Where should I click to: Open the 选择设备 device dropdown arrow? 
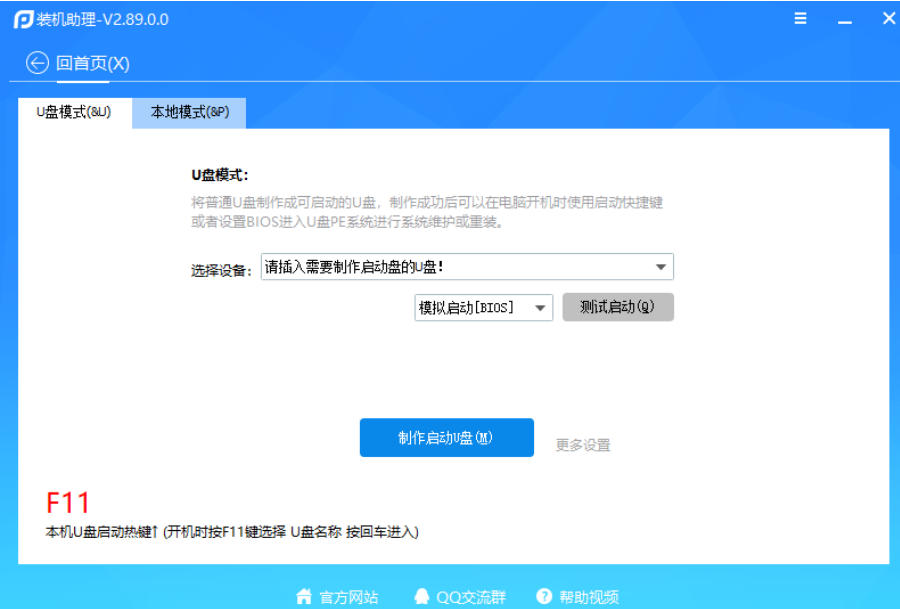click(661, 267)
